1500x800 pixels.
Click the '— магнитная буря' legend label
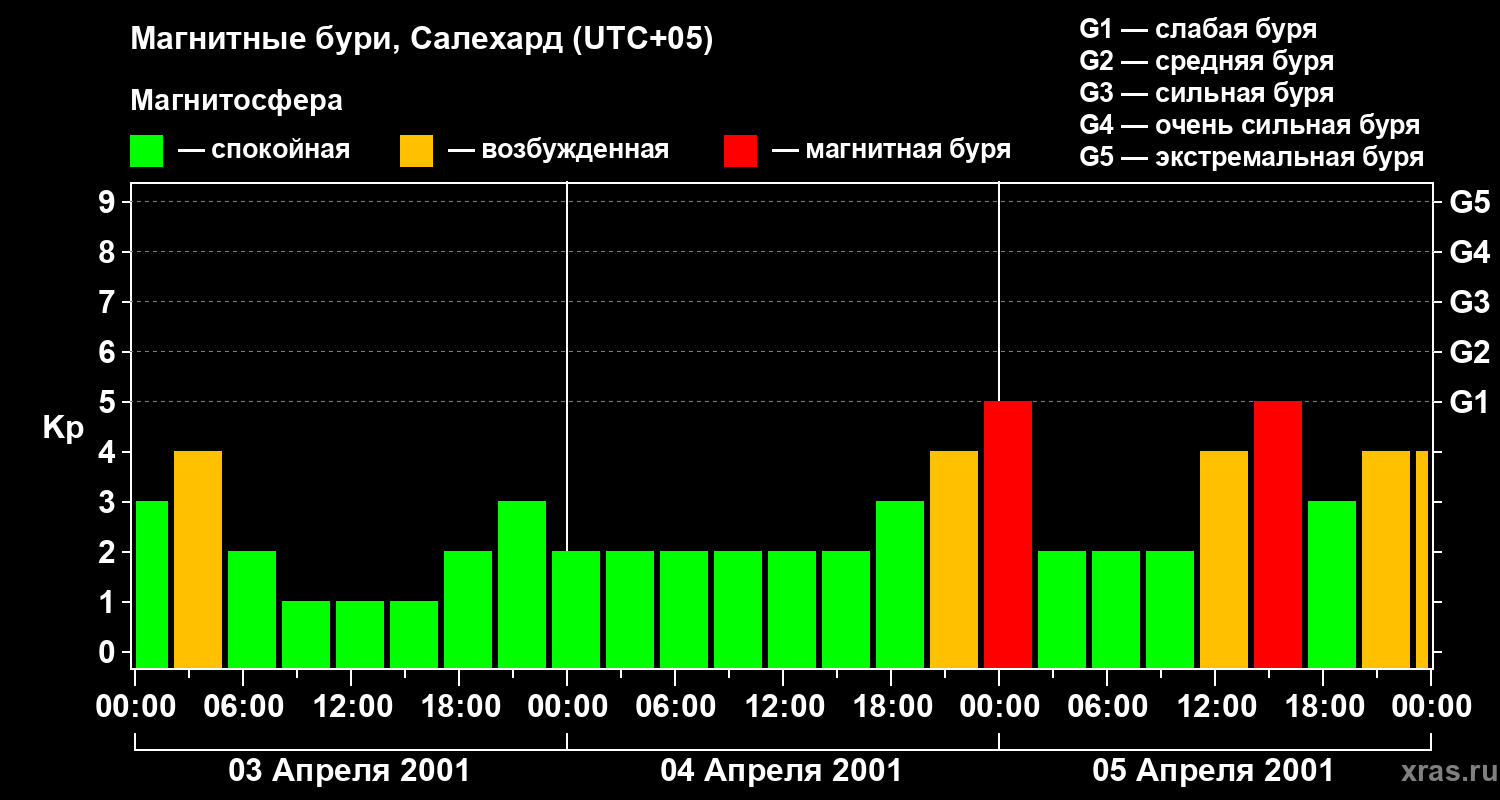click(891, 150)
